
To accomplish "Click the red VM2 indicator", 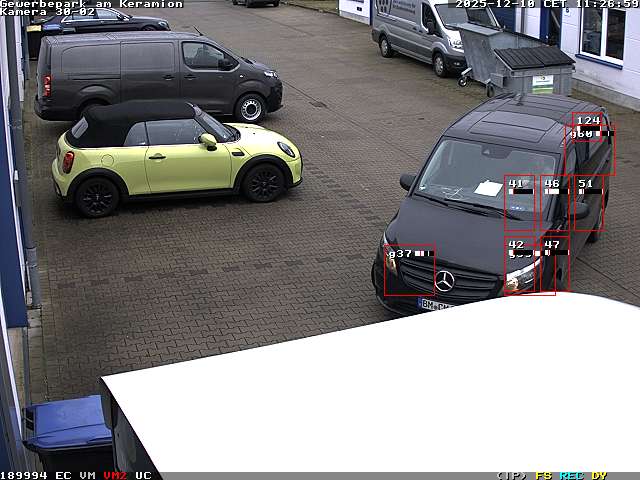I will click(x=115, y=475).
